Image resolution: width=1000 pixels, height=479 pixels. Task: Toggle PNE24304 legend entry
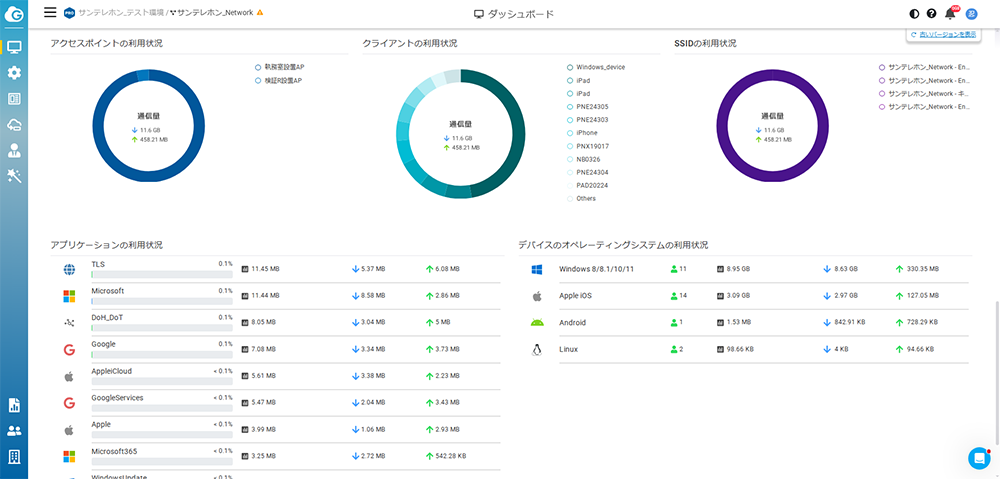point(587,172)
